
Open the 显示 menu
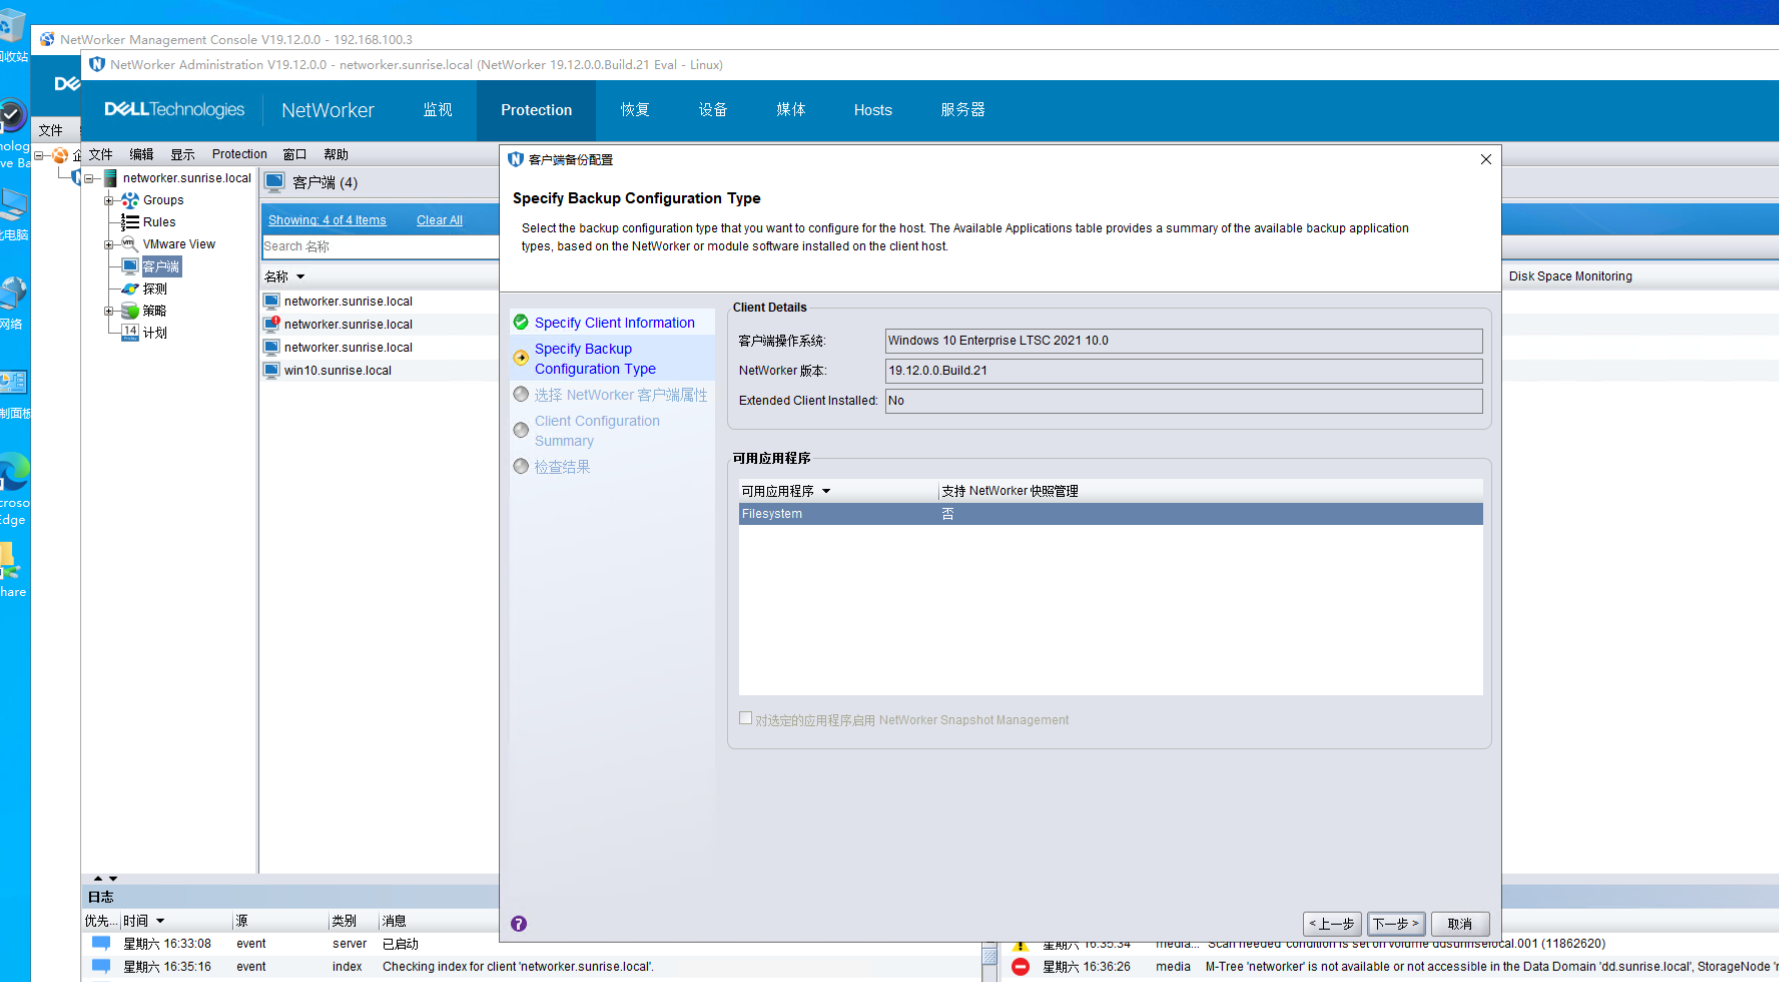(182, 154)
